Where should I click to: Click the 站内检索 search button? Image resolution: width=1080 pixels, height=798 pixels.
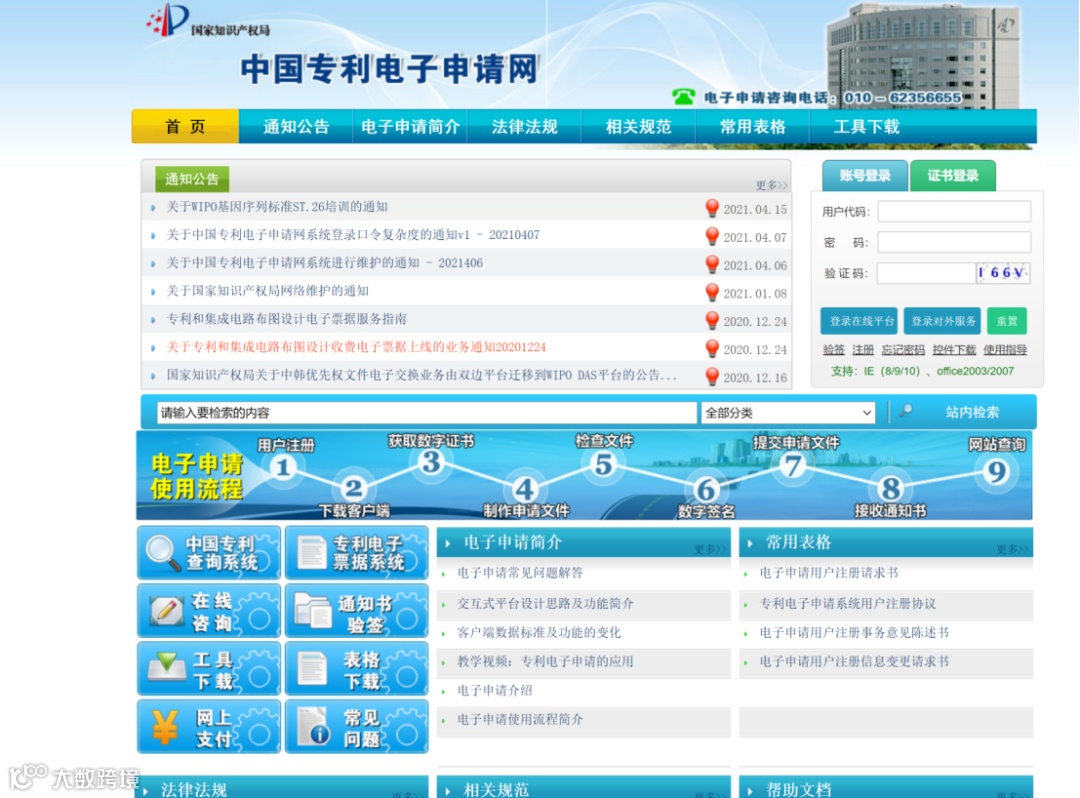(x=972, y=412)
